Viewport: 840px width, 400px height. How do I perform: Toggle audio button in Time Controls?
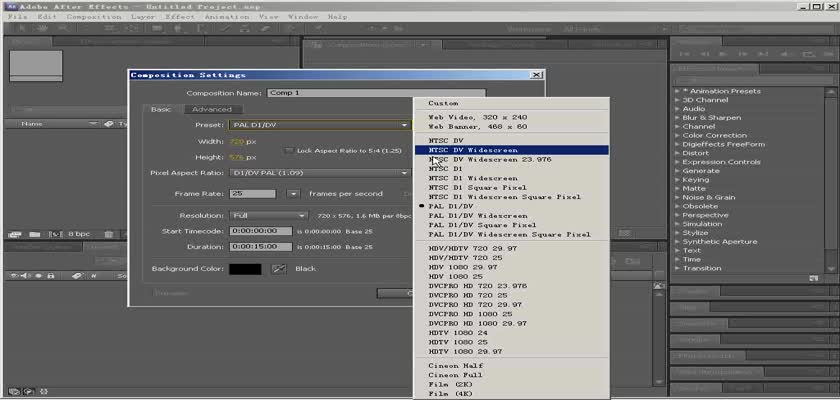click(784, 54)
